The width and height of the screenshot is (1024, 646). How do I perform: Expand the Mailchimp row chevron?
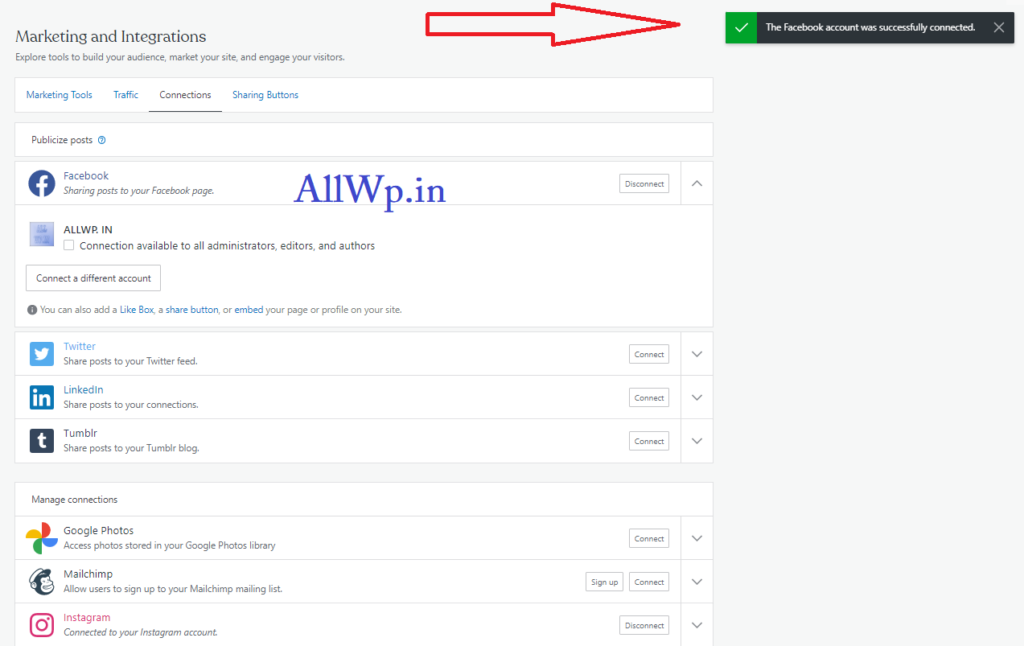click(x=697, y=581)
